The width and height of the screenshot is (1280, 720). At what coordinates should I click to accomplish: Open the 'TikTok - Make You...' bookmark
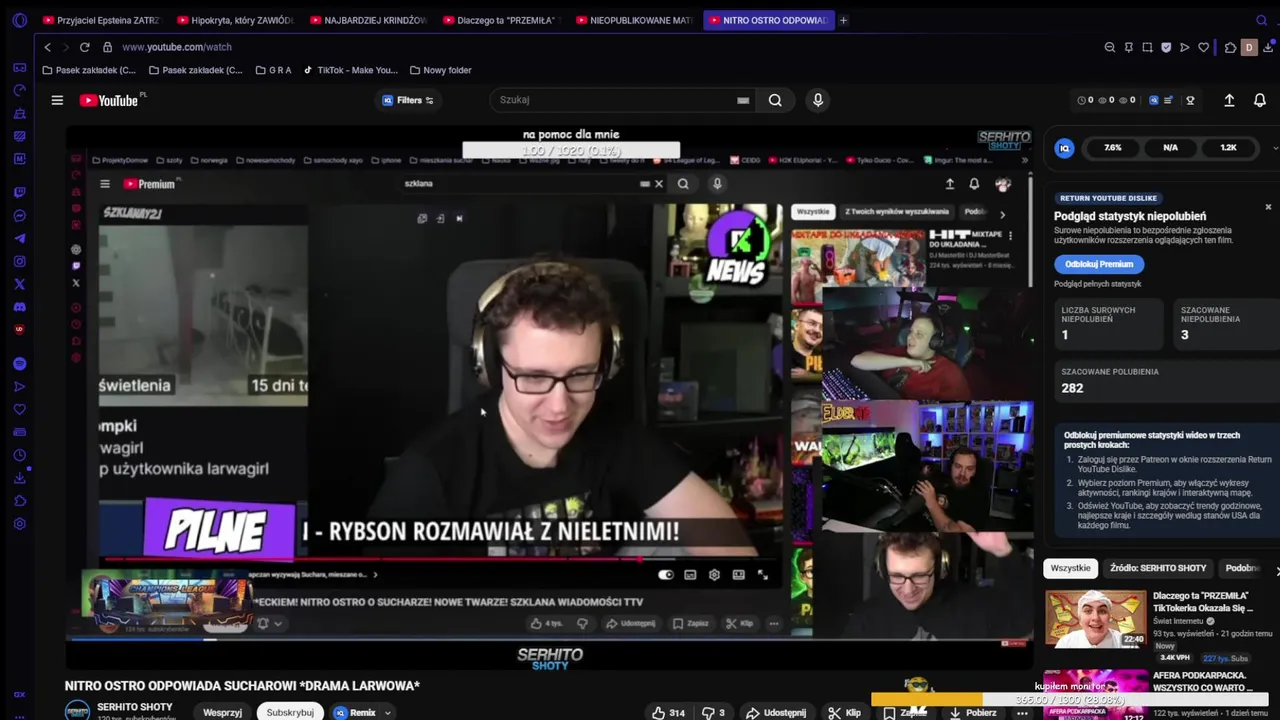click(350, 70)
